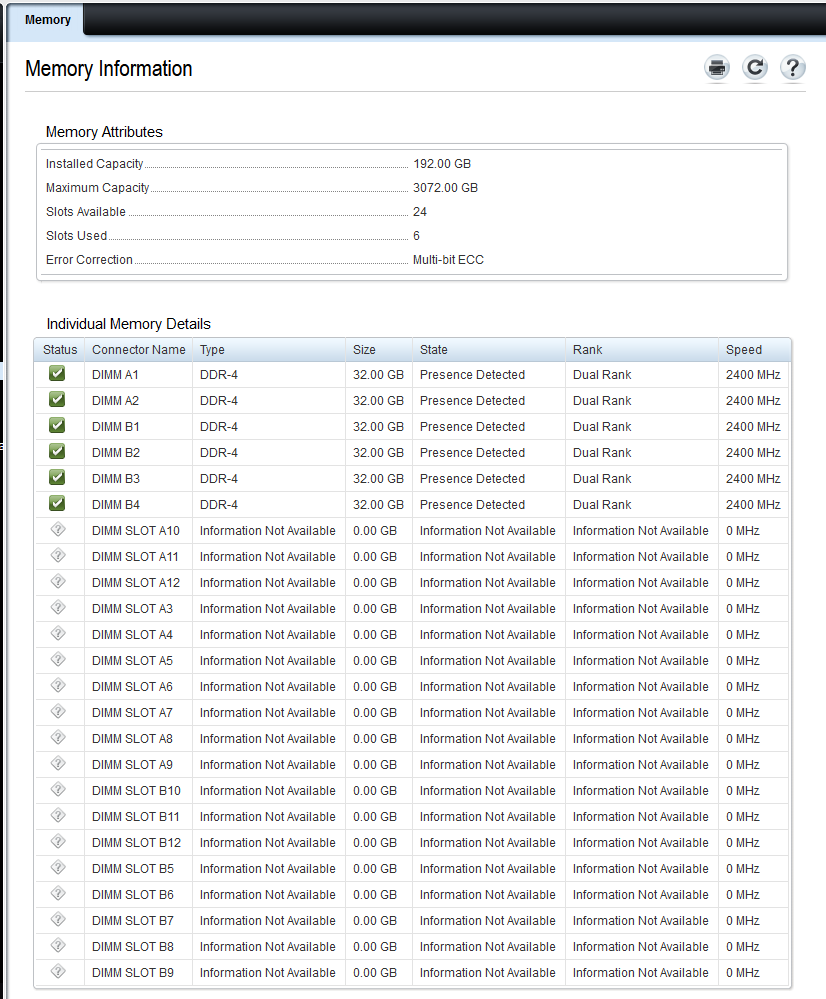This screenshot has height=999, width=826.
Task: Open the Help question mark icon
Action: pos(792,68)
